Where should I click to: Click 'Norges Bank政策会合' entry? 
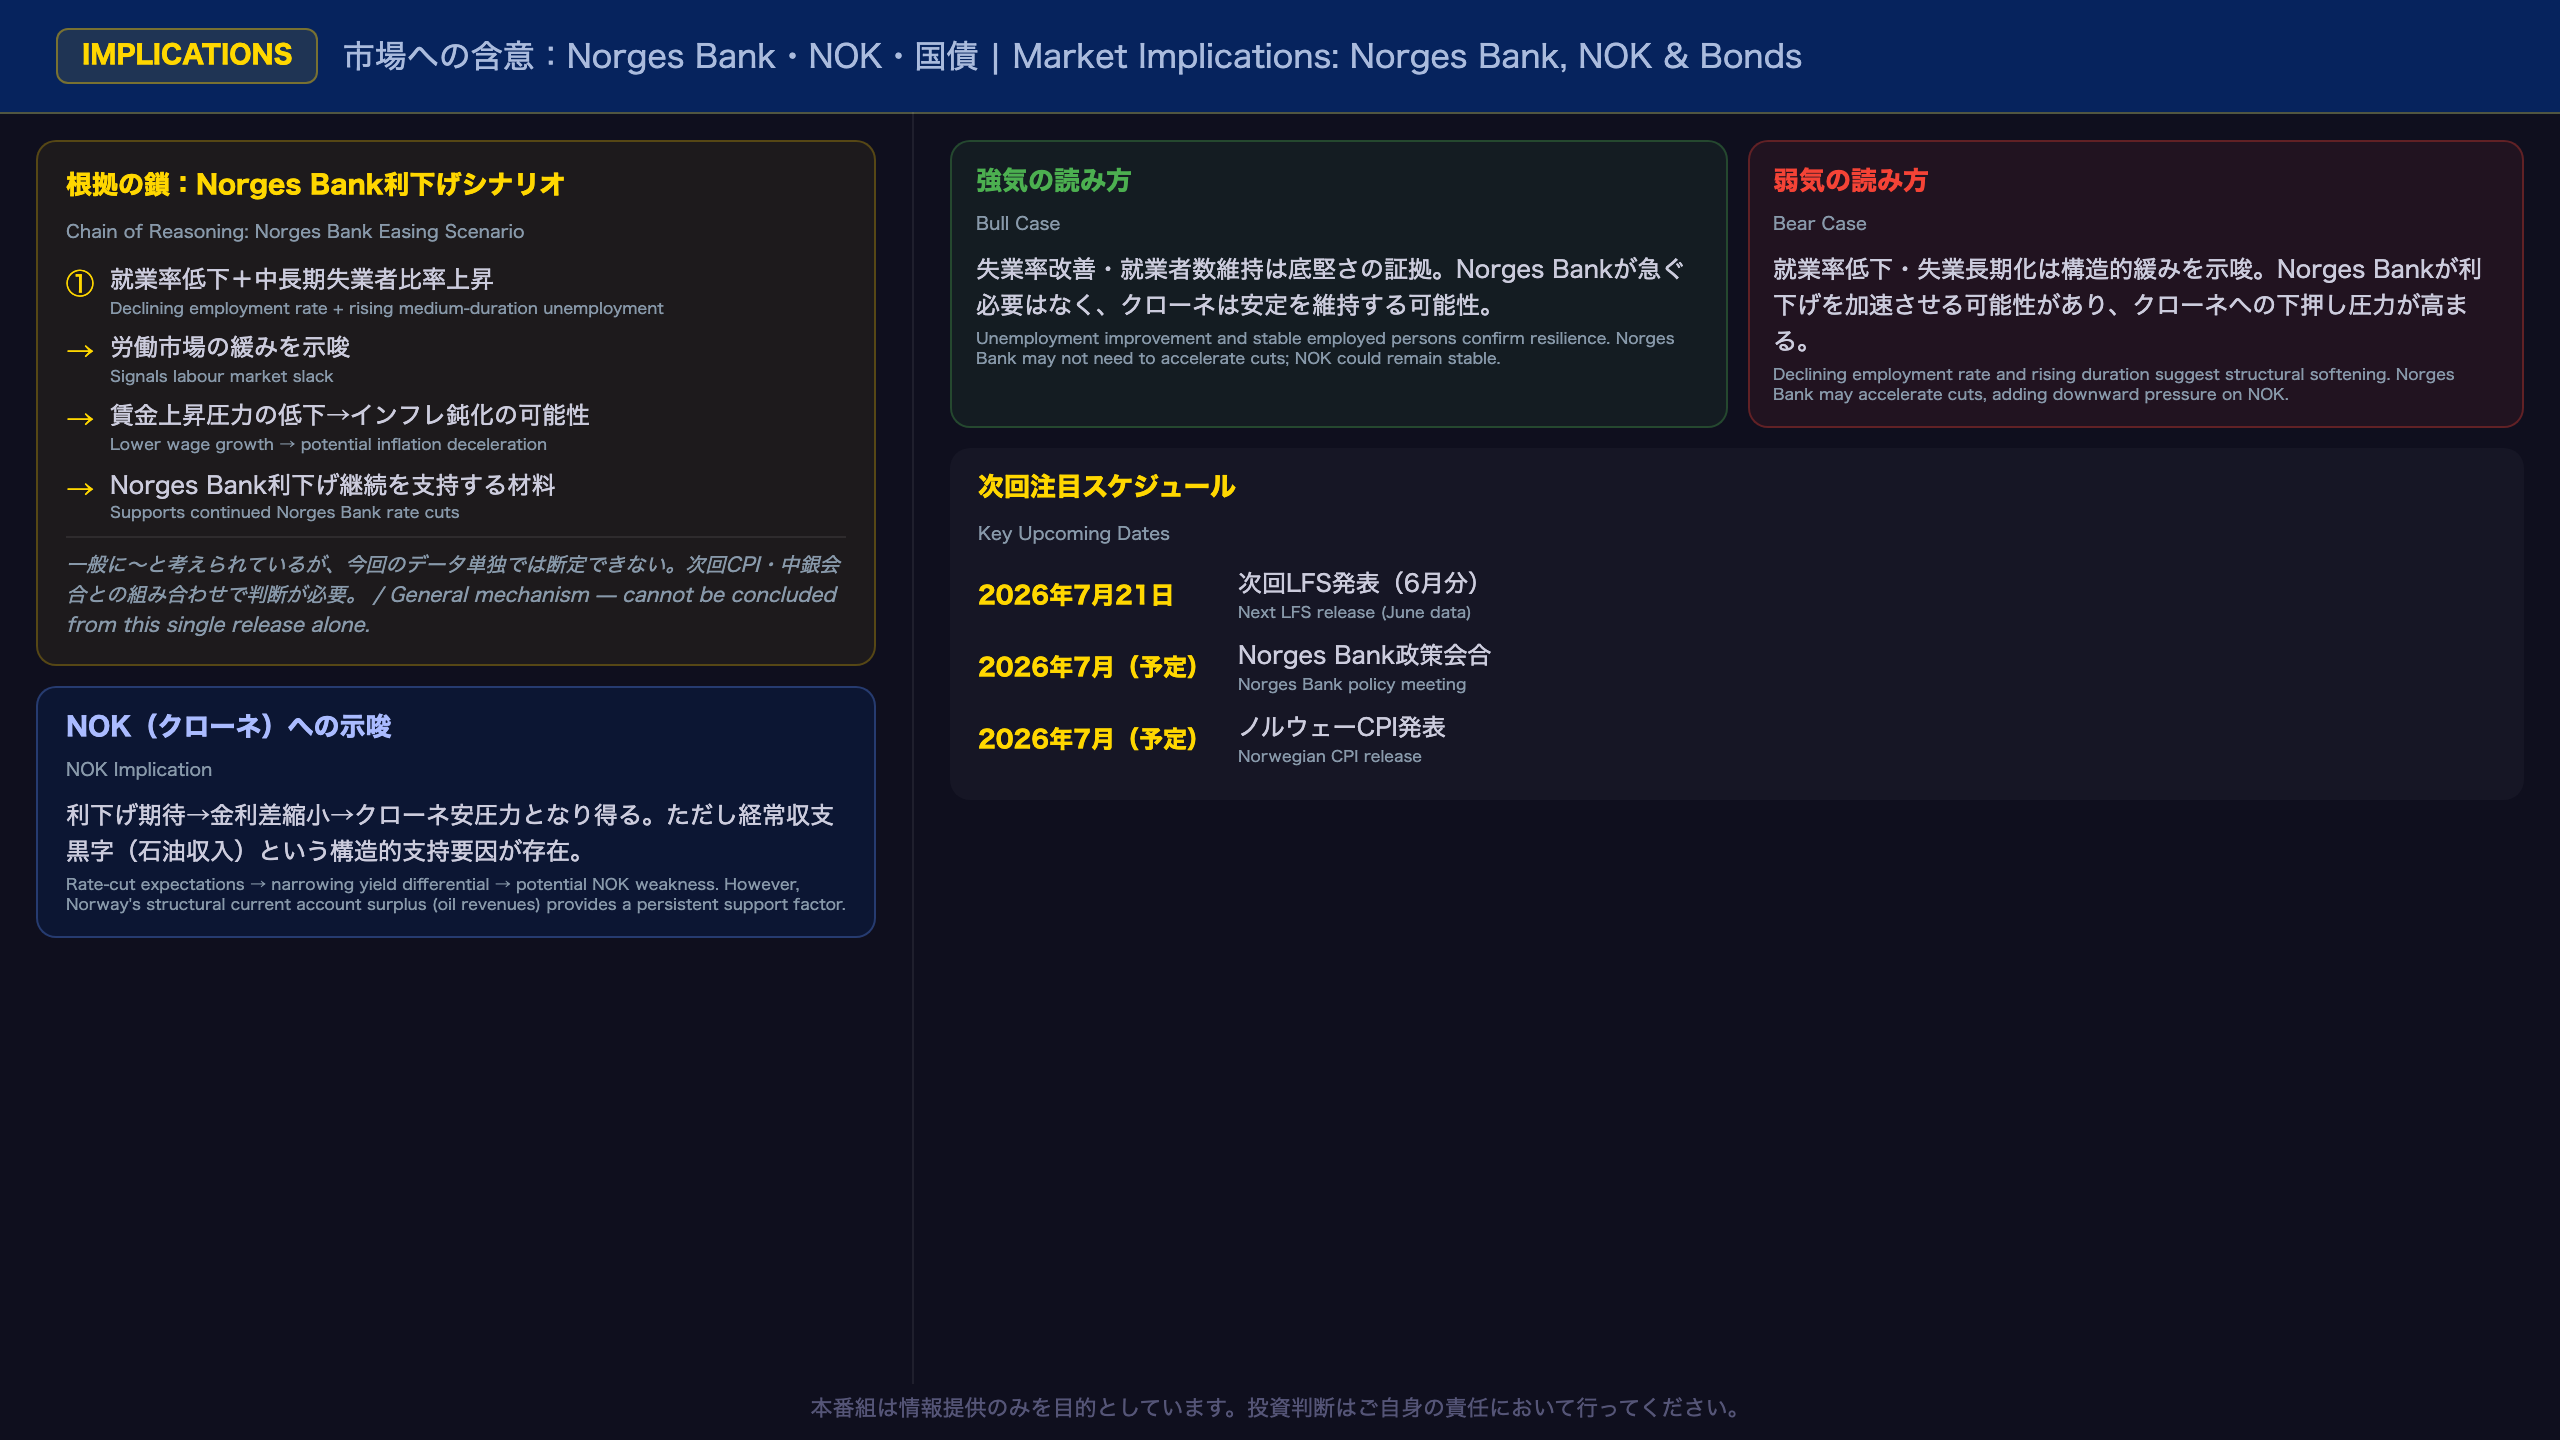click(1364, 655)
